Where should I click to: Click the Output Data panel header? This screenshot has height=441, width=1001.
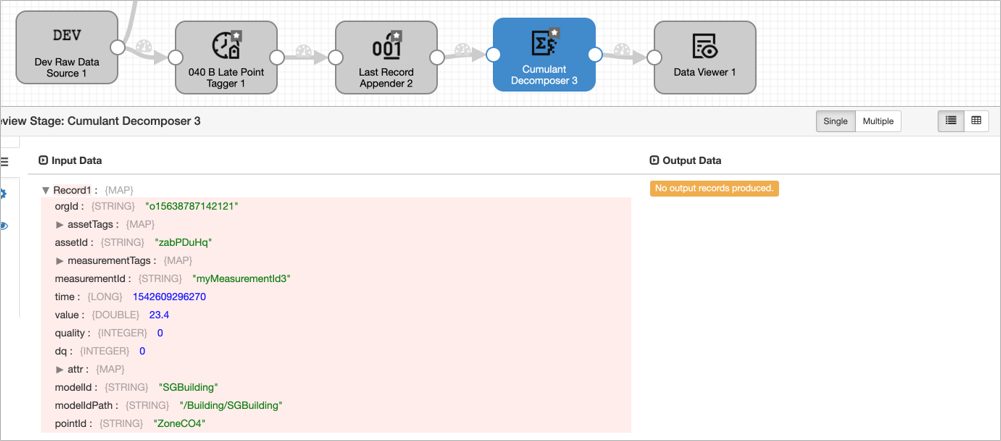[685, 160]
